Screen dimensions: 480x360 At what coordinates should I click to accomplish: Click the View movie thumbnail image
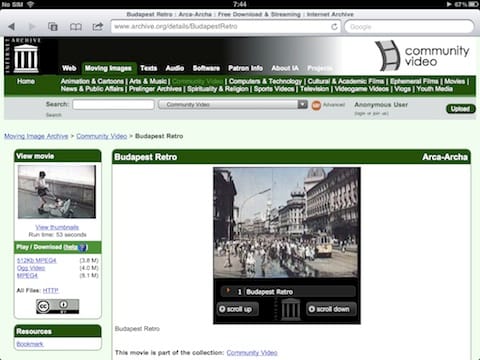57,192
